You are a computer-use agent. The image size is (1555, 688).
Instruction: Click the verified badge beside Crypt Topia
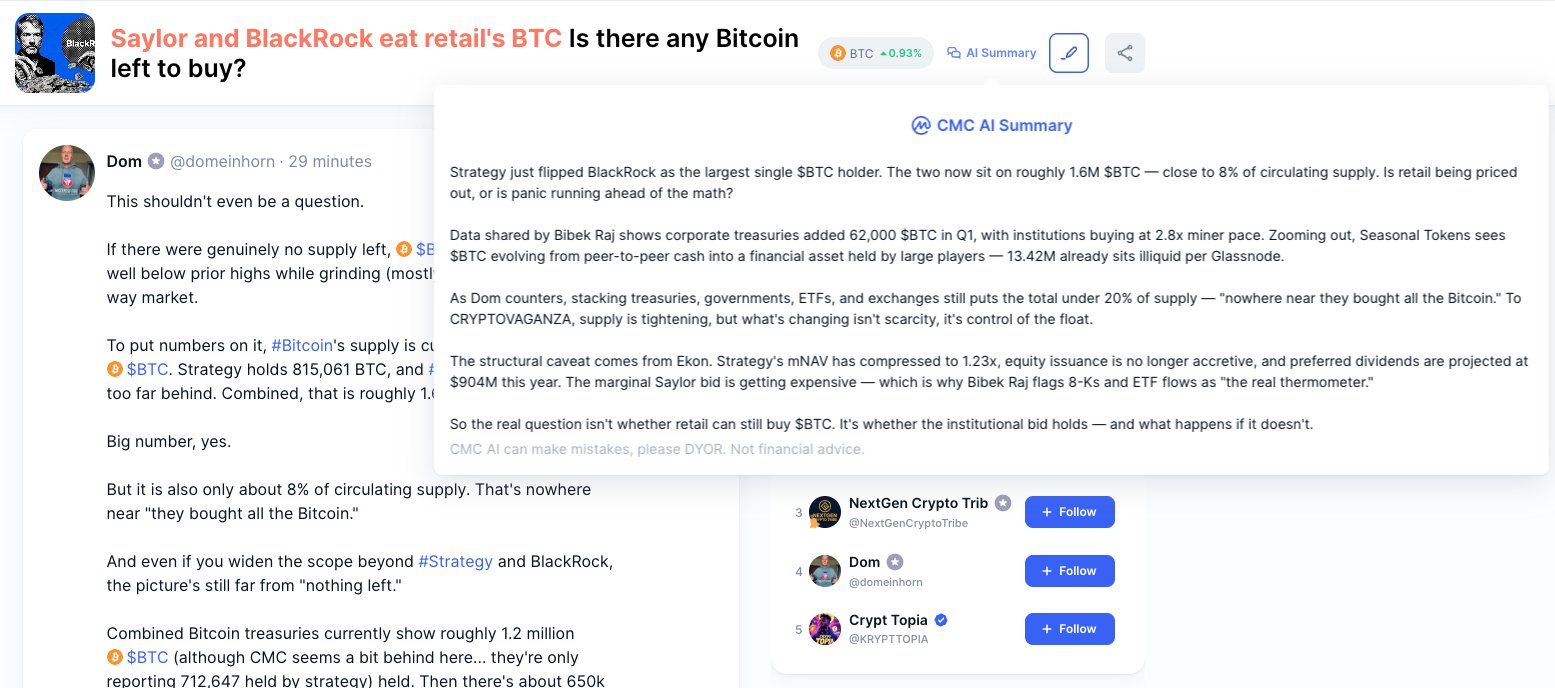coord(941,620)
